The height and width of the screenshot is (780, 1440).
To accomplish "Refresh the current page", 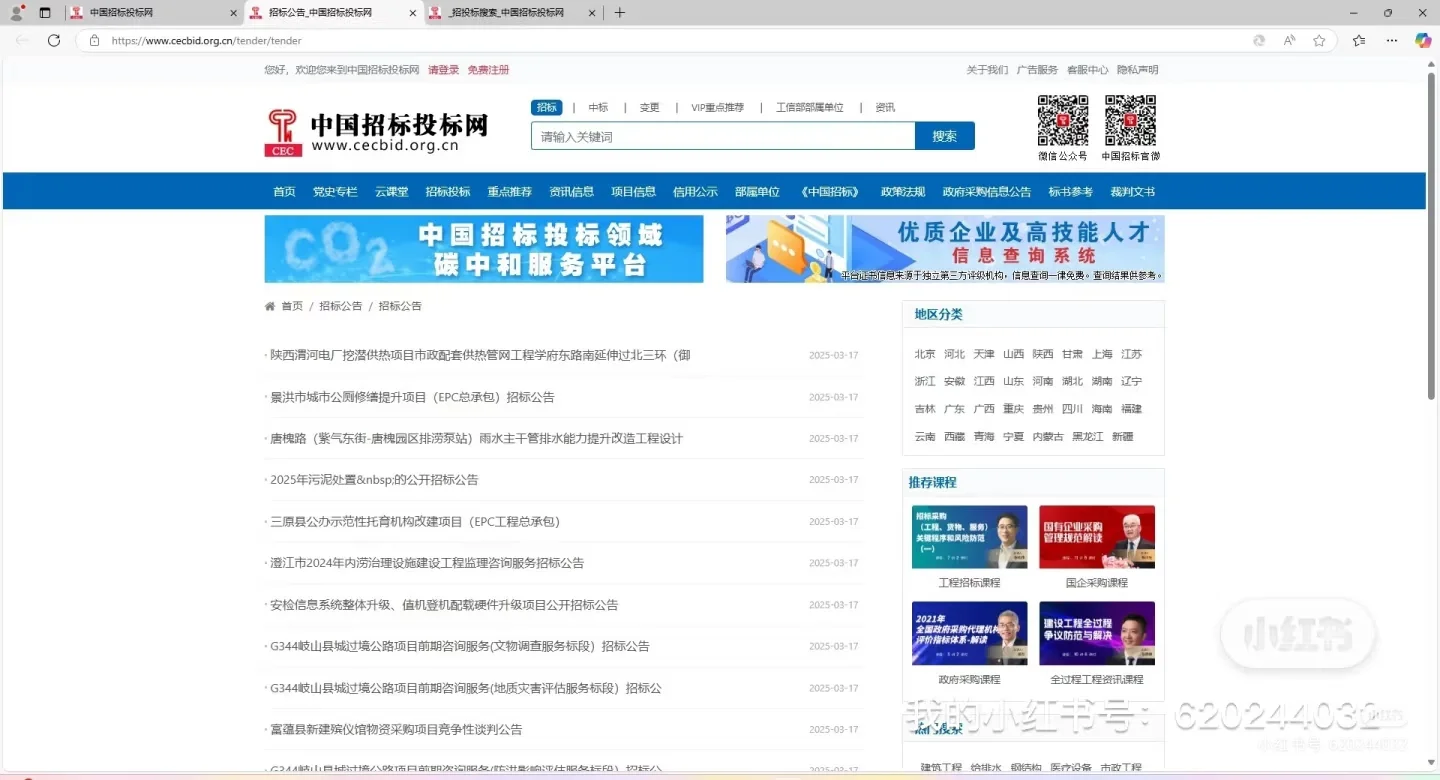I will (x=53, y=41).
